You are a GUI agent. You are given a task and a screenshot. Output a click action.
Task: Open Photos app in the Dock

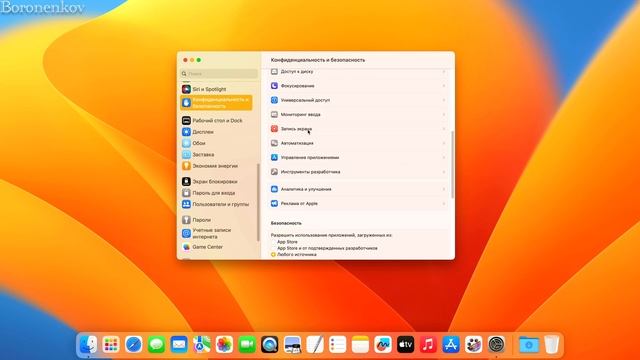click(x=224, y=345)
